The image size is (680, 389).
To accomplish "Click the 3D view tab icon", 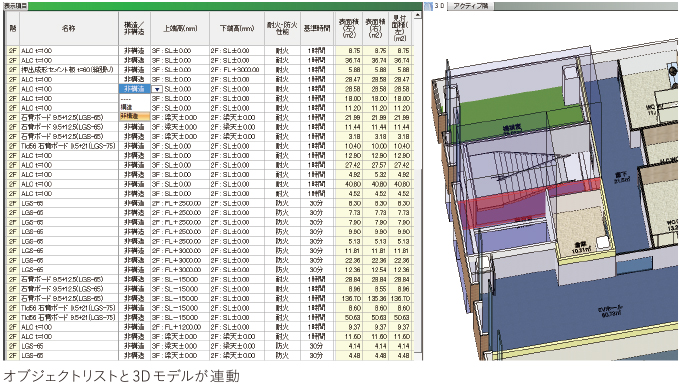I will click(428, 6).
